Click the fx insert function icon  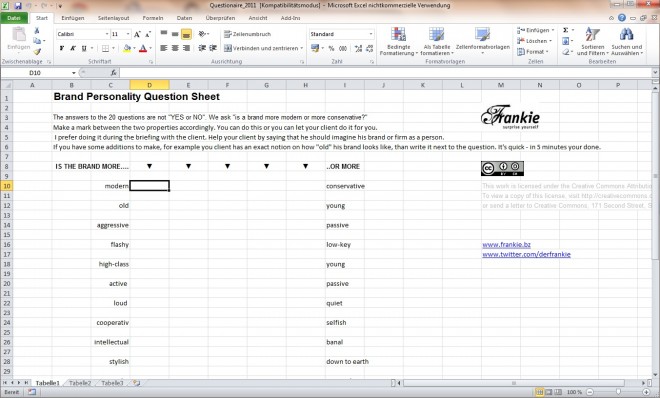click(113, 73)
